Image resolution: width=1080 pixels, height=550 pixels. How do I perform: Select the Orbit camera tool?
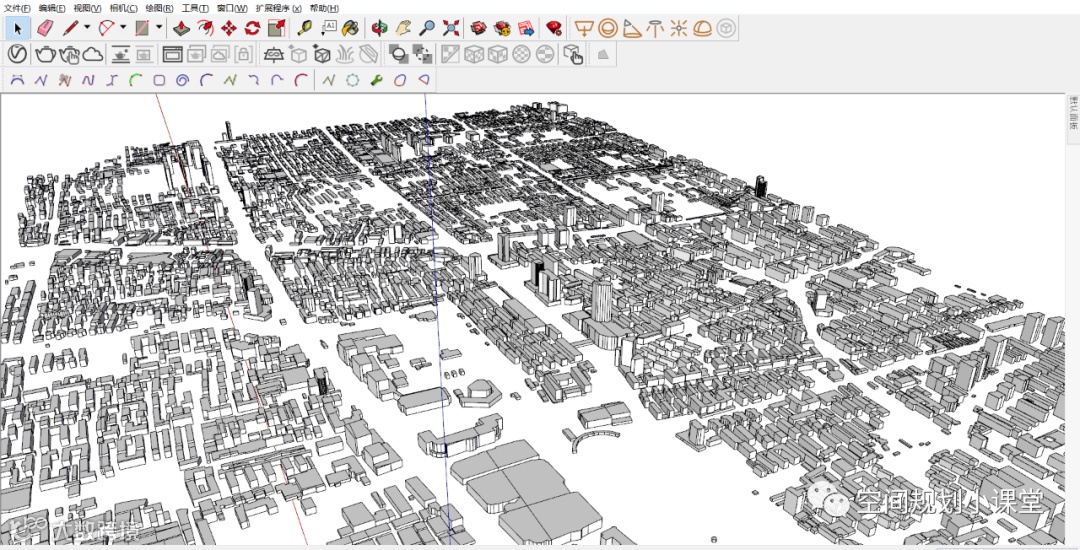379,28
